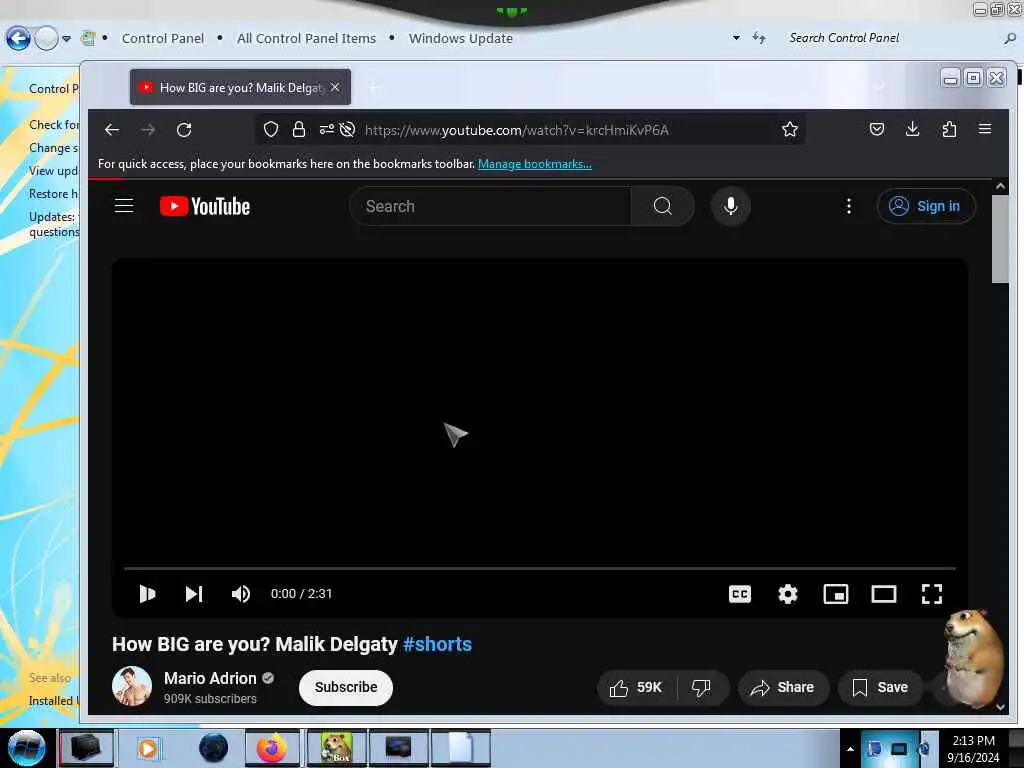Click the video progress bar
The height and width of the screenshot is (768, 1024).
coord(539,569)
